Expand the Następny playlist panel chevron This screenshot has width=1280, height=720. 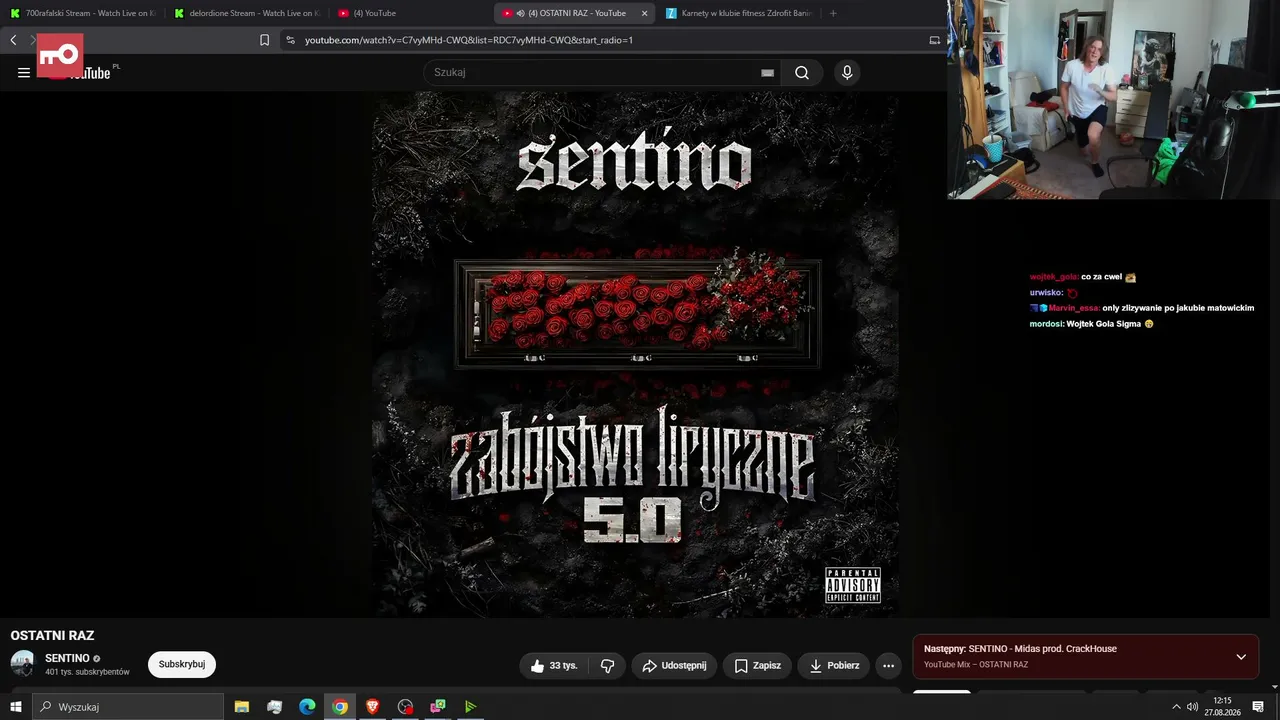tap(1241, 657)
